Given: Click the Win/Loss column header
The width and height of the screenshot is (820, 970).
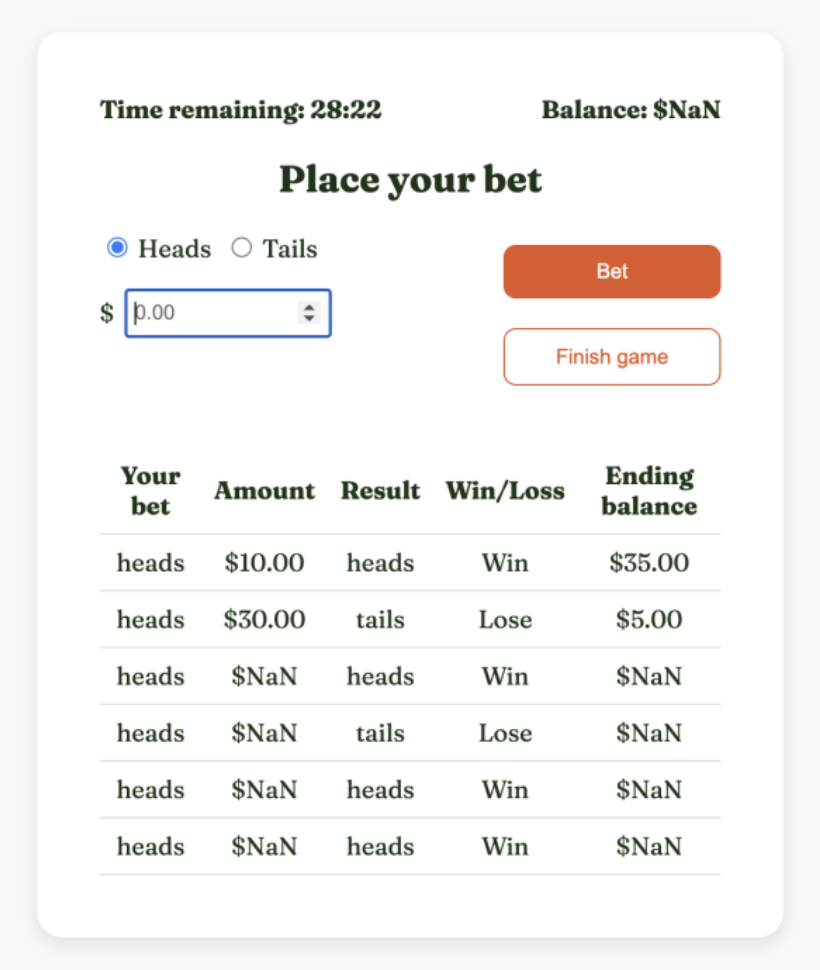Looking at the screenshot, I should pos(505,491).
